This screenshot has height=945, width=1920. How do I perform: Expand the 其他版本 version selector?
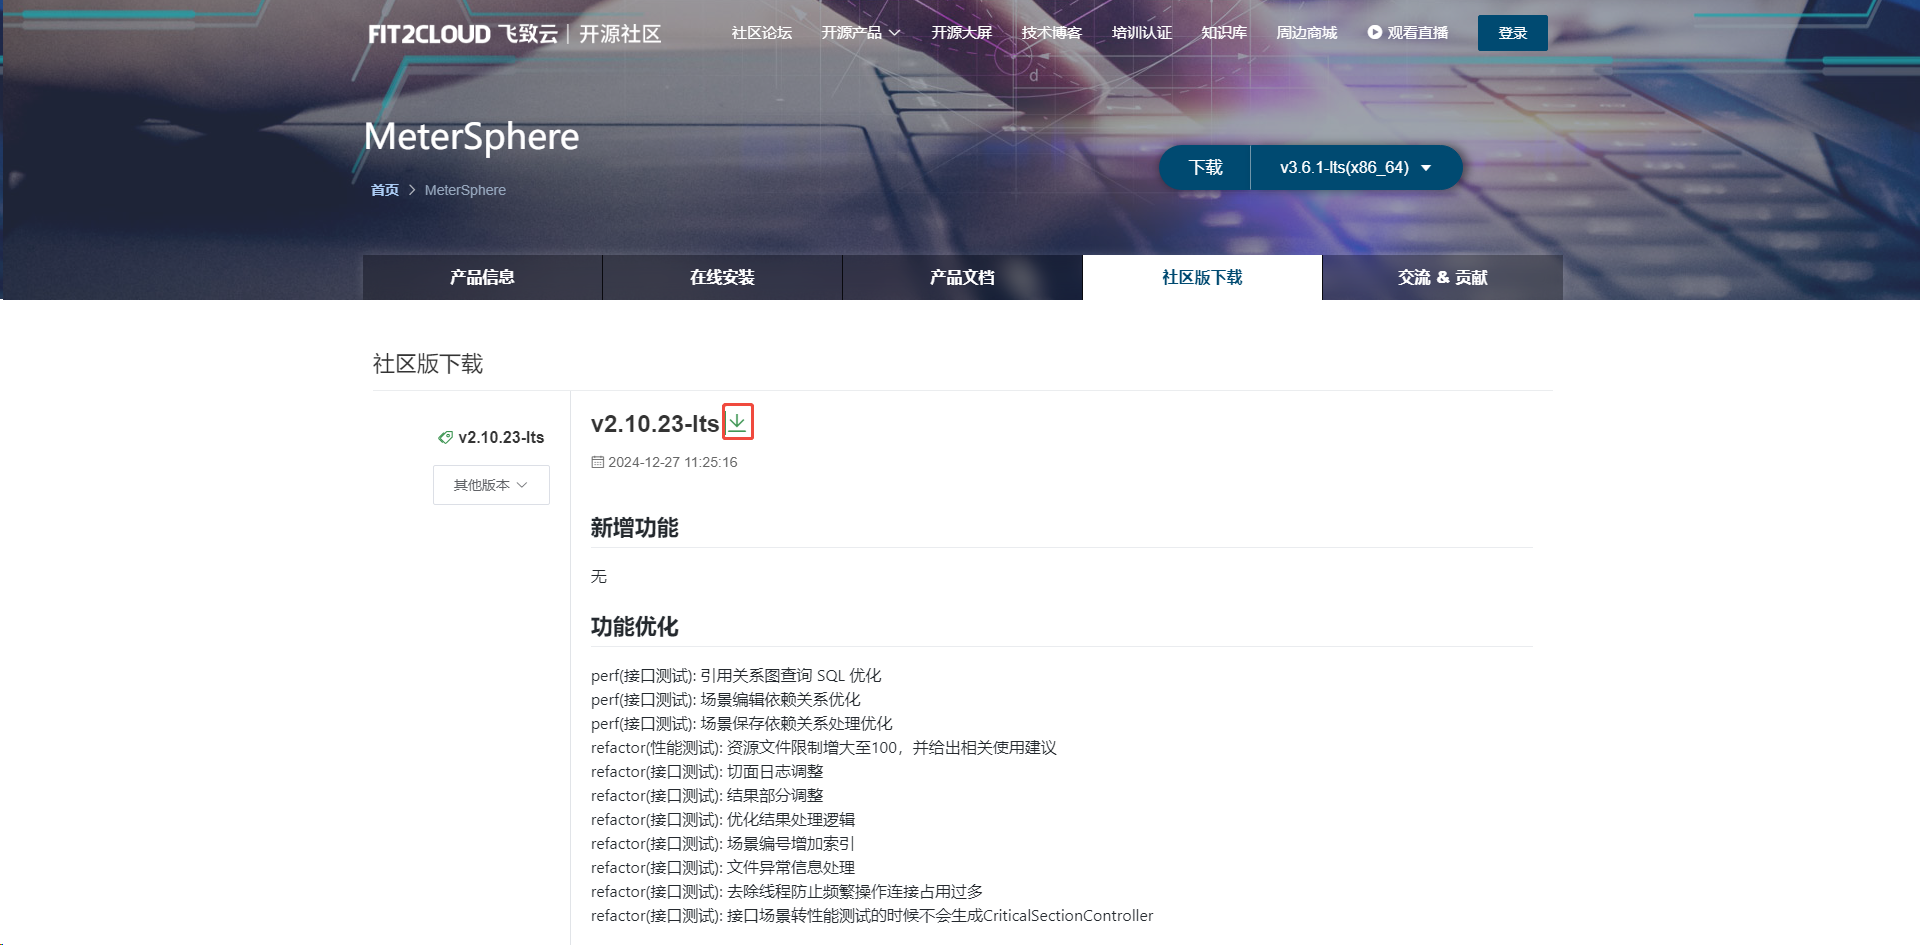click(x=491, y=485)
